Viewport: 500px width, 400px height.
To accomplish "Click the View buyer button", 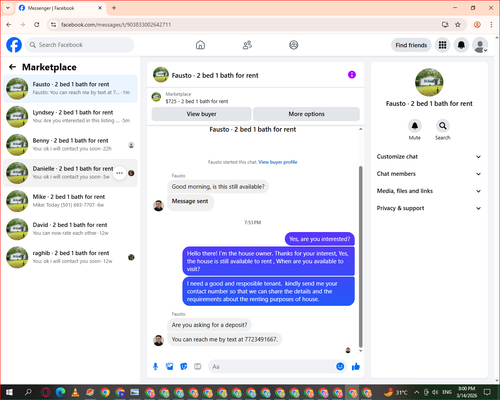I will 201,114.
